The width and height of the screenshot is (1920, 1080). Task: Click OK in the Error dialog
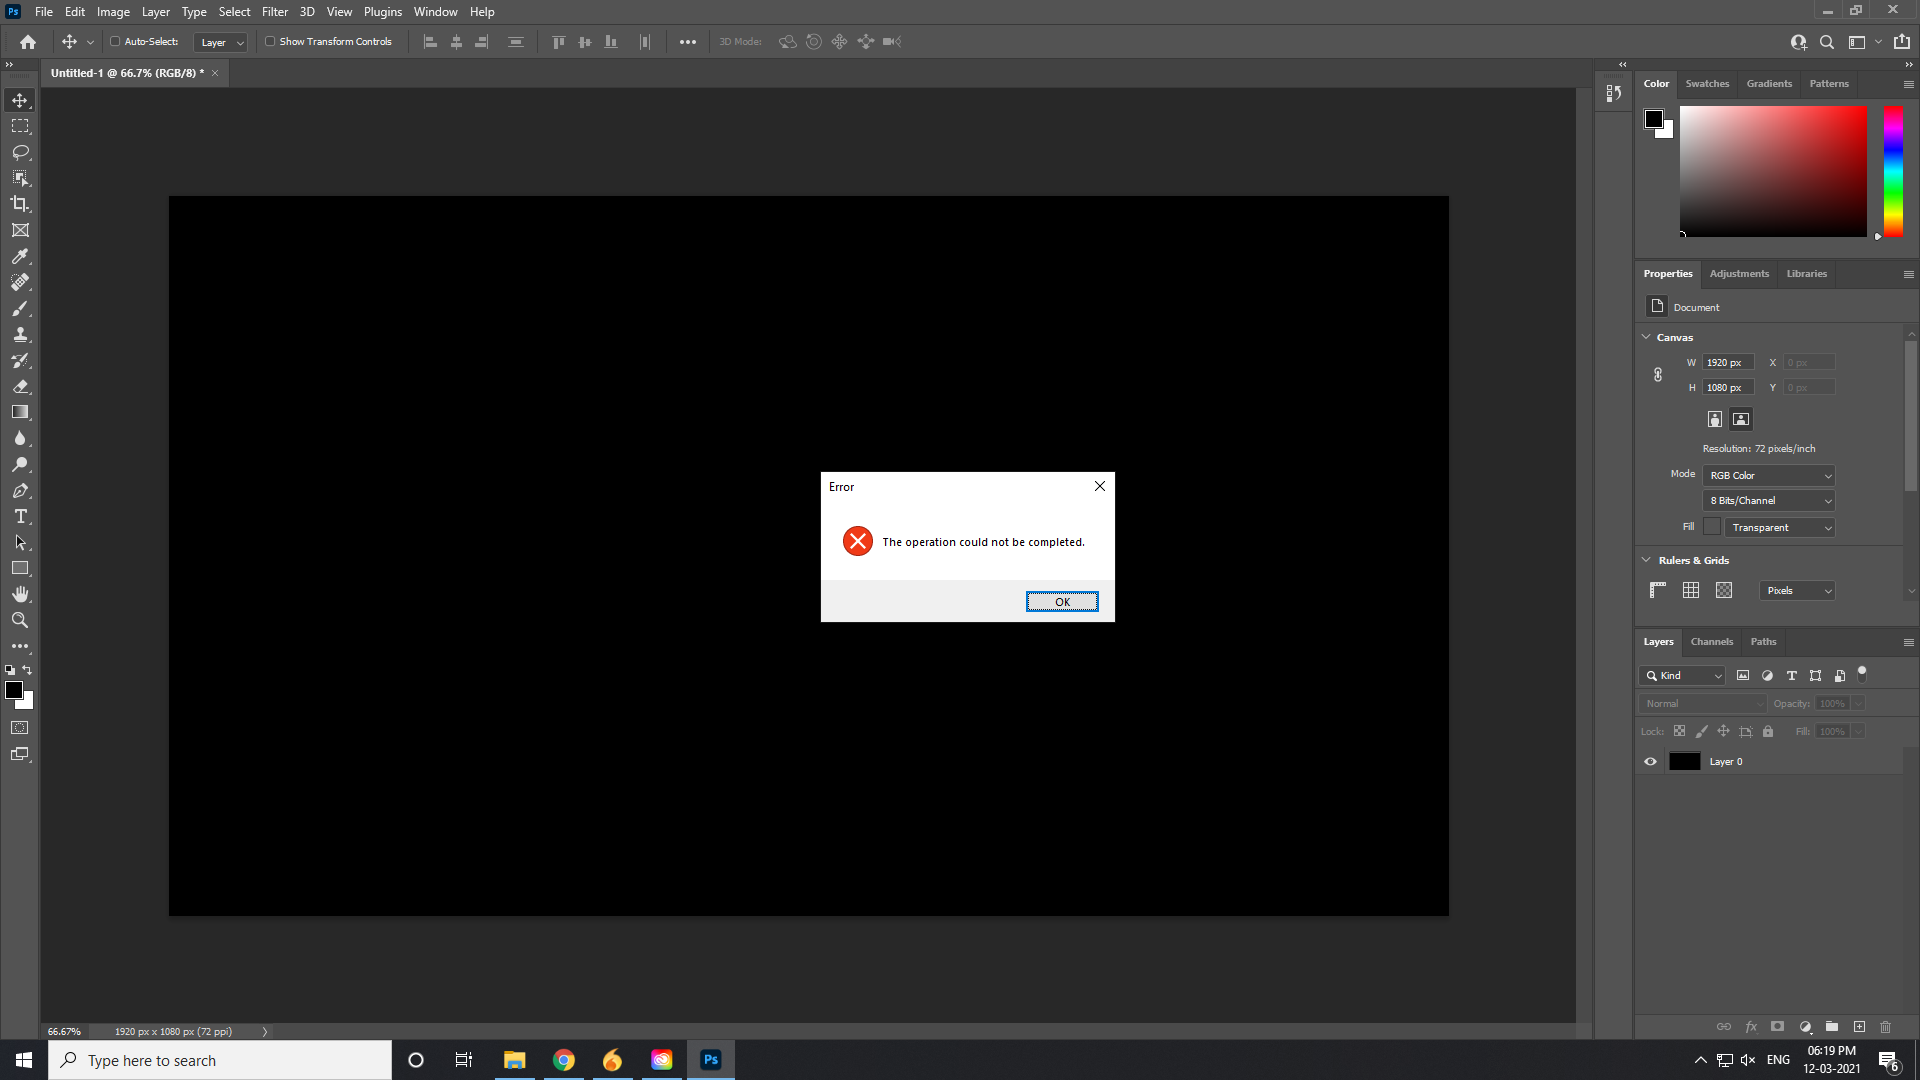(1062, 602)
